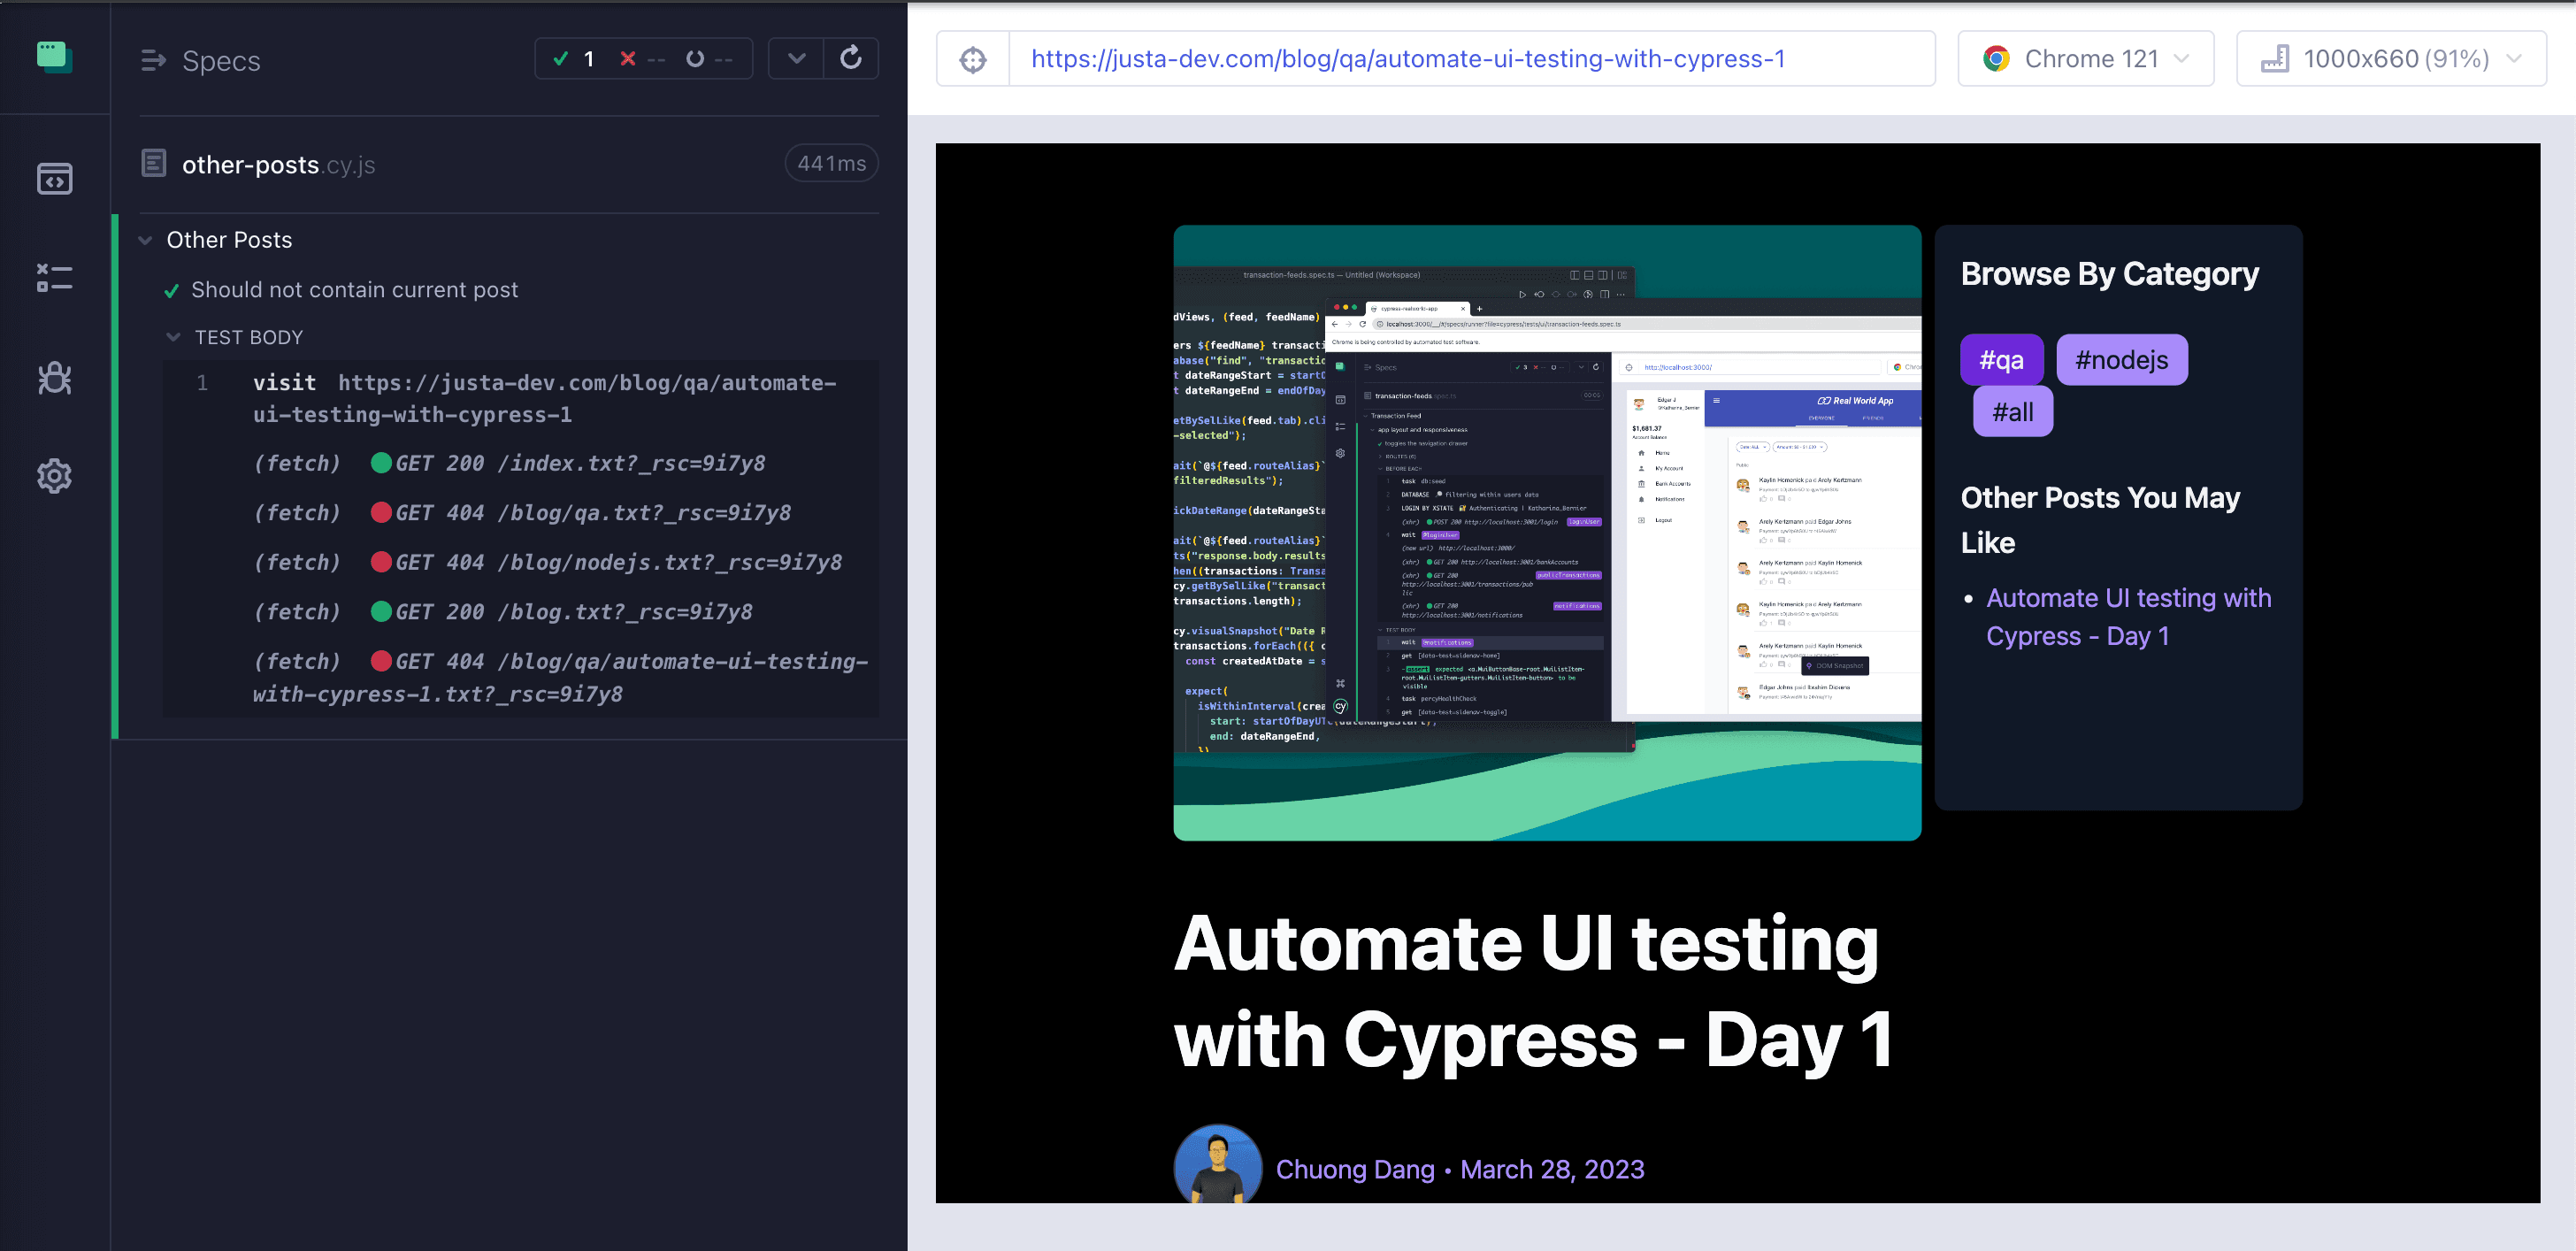Open the Settings gear icon

click(54, 476)
